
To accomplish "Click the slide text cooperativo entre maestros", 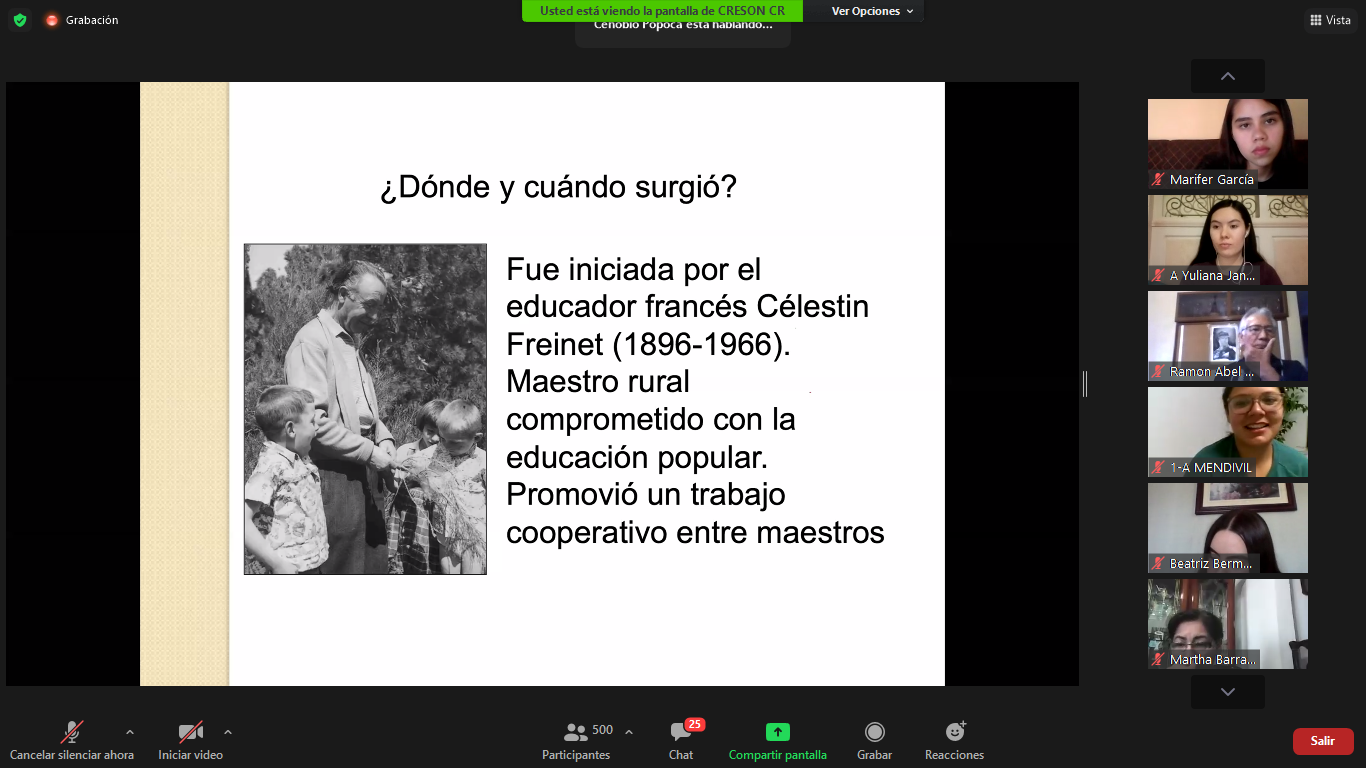I will 695,532.
